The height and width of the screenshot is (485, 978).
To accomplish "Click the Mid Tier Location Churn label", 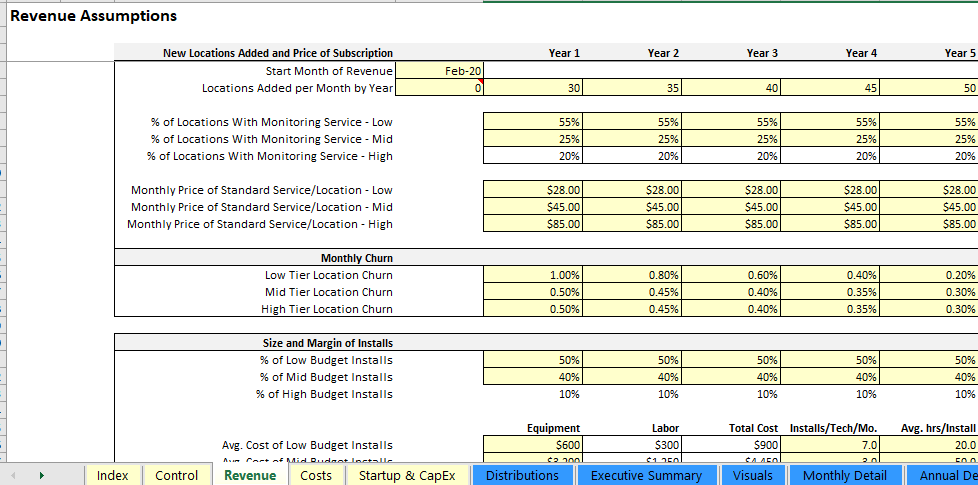I will point(329,292).
